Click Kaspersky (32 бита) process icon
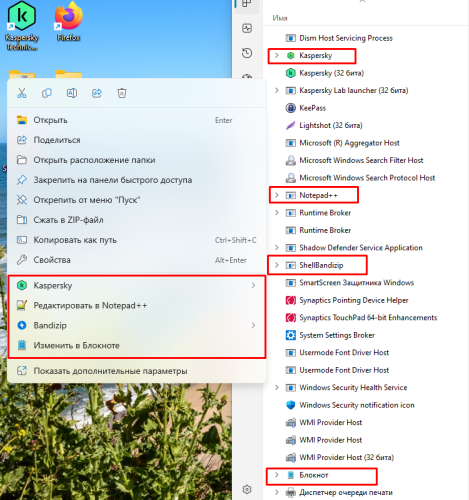This screenshot has width=469, height=500. (x=291, y=73)
